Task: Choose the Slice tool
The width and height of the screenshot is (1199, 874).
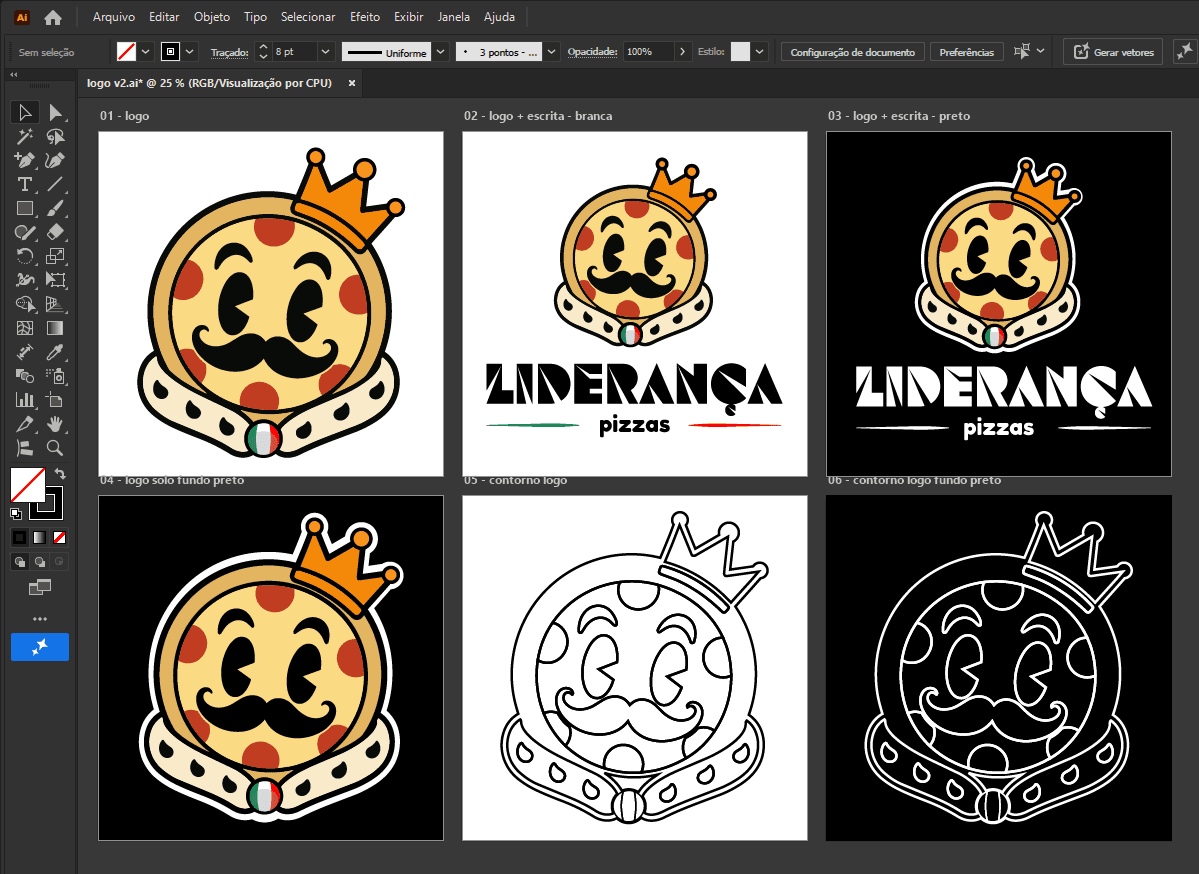Action: (x=24, y=424)
